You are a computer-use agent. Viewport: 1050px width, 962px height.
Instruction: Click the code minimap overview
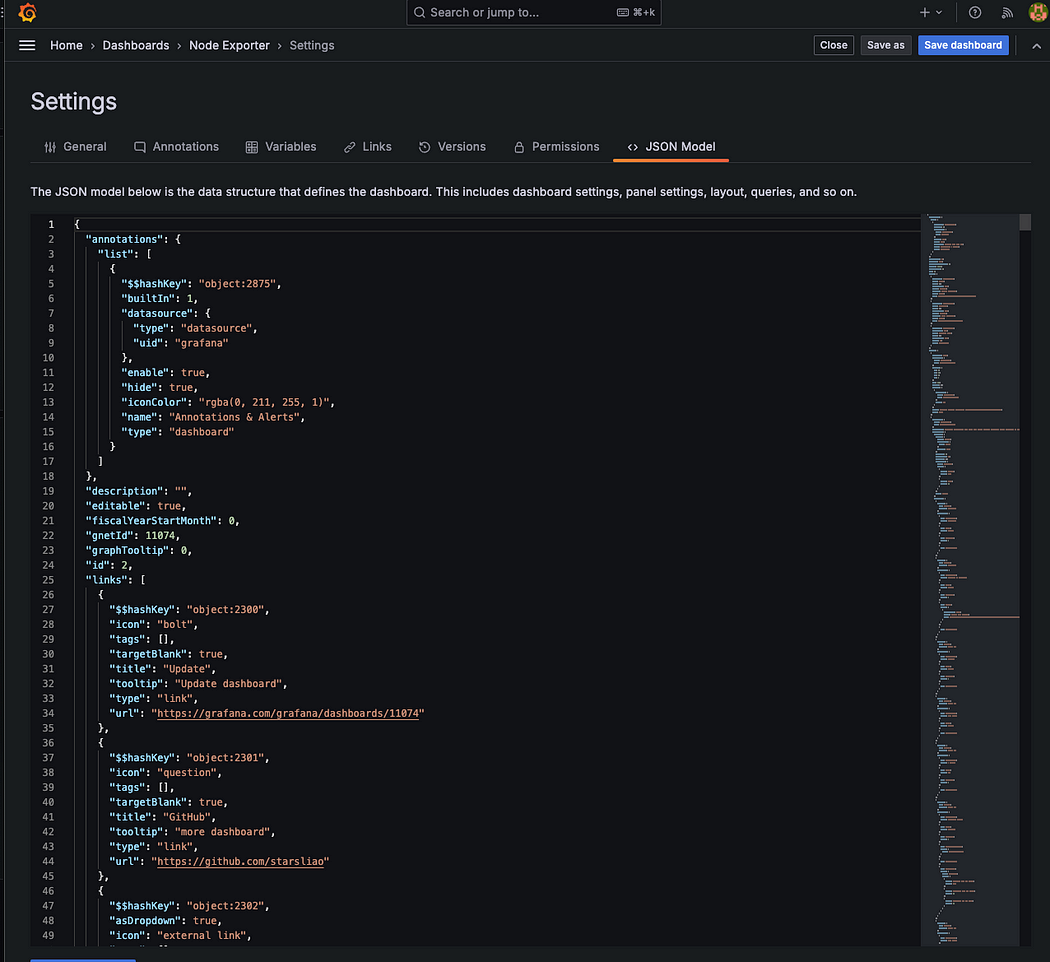click(970, 580)
